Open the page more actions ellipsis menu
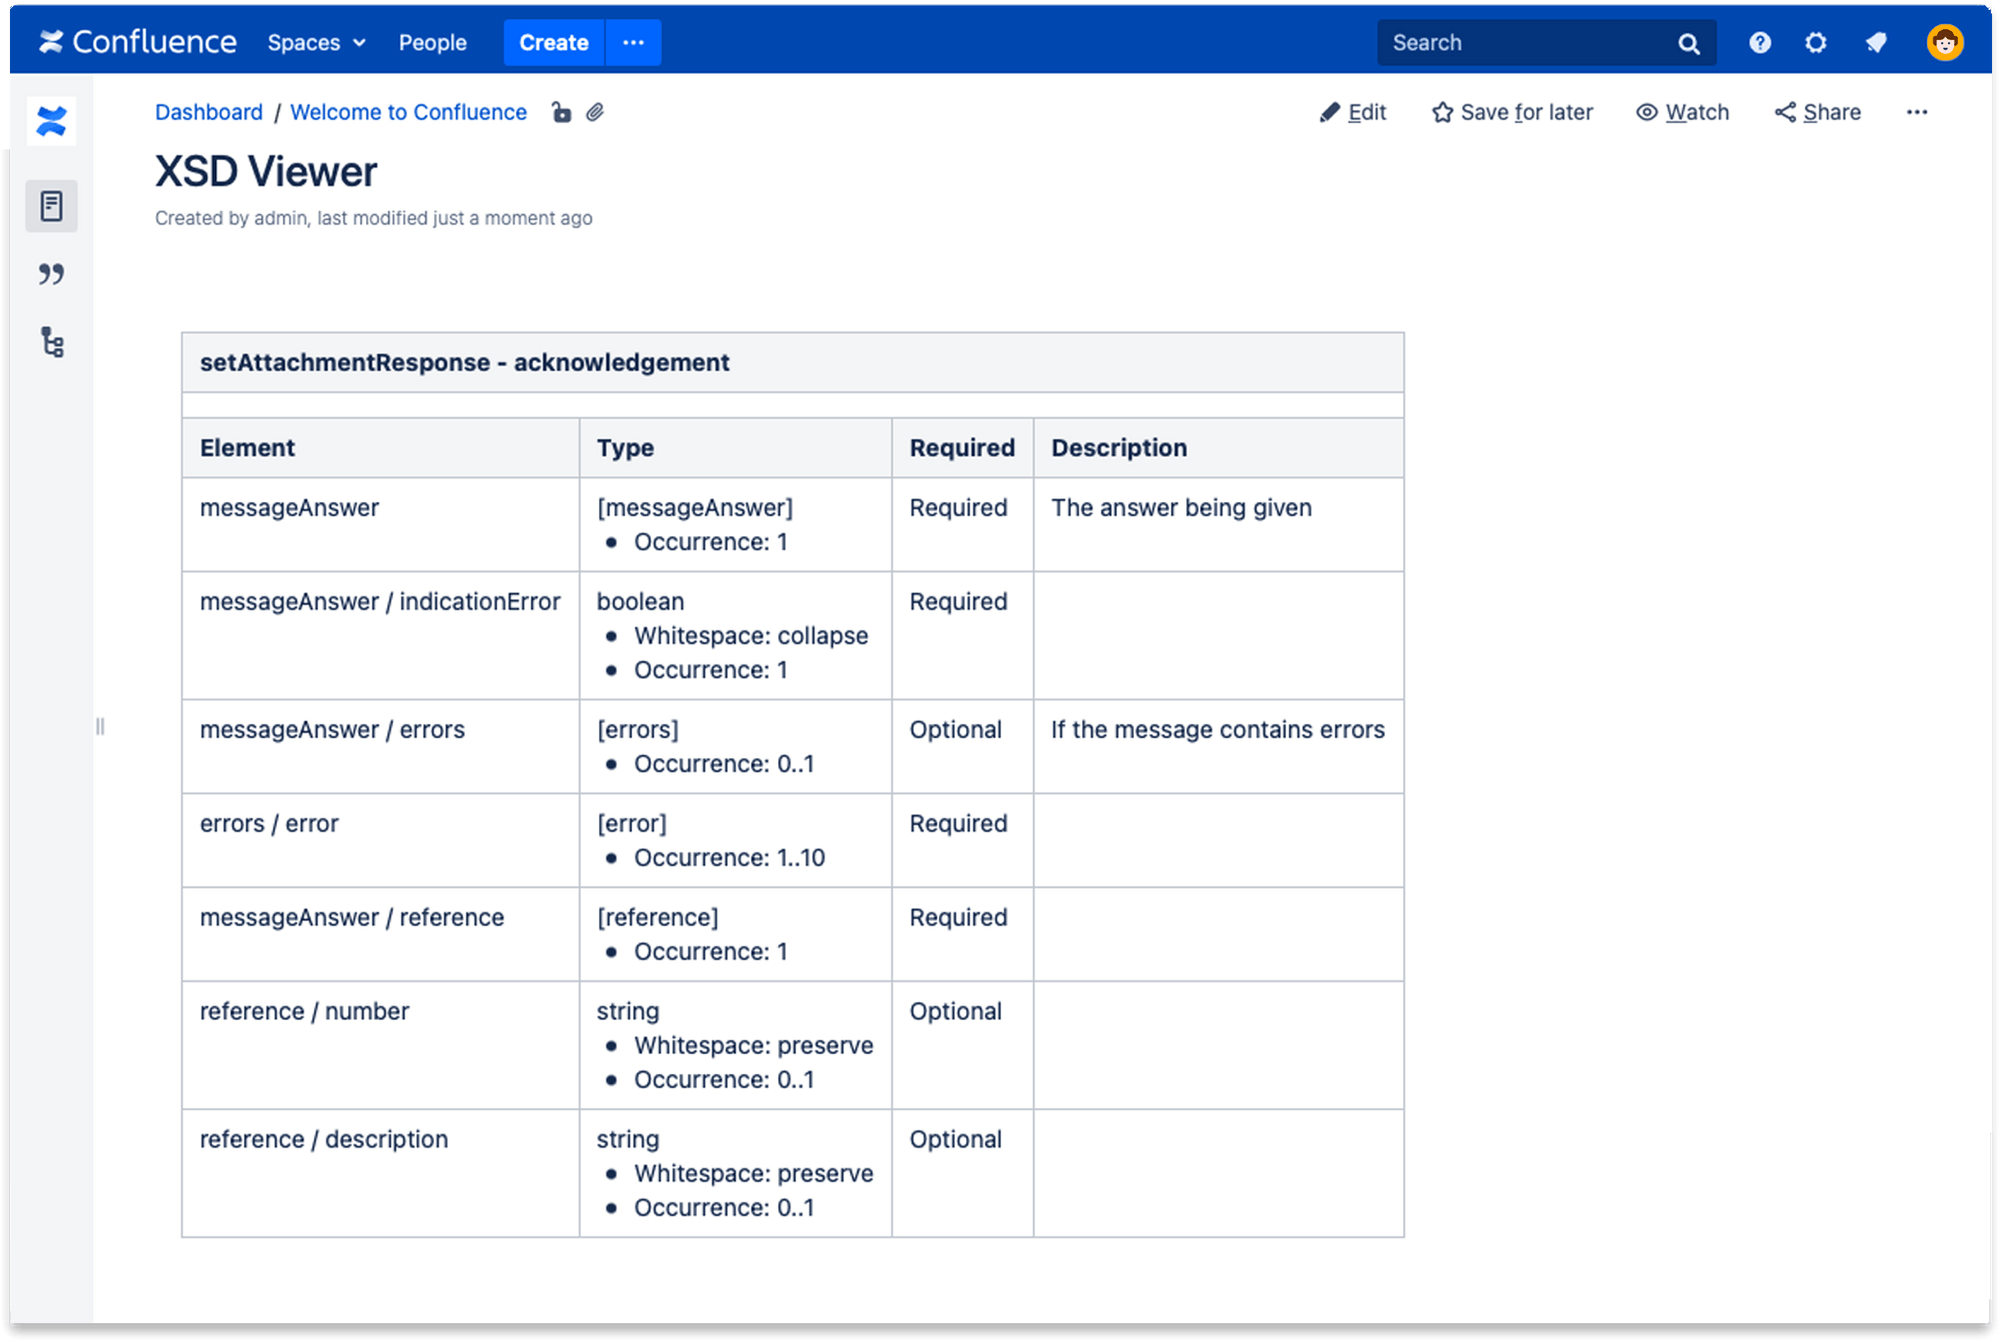The image size is (2000, 1342). coord(1916,112)
